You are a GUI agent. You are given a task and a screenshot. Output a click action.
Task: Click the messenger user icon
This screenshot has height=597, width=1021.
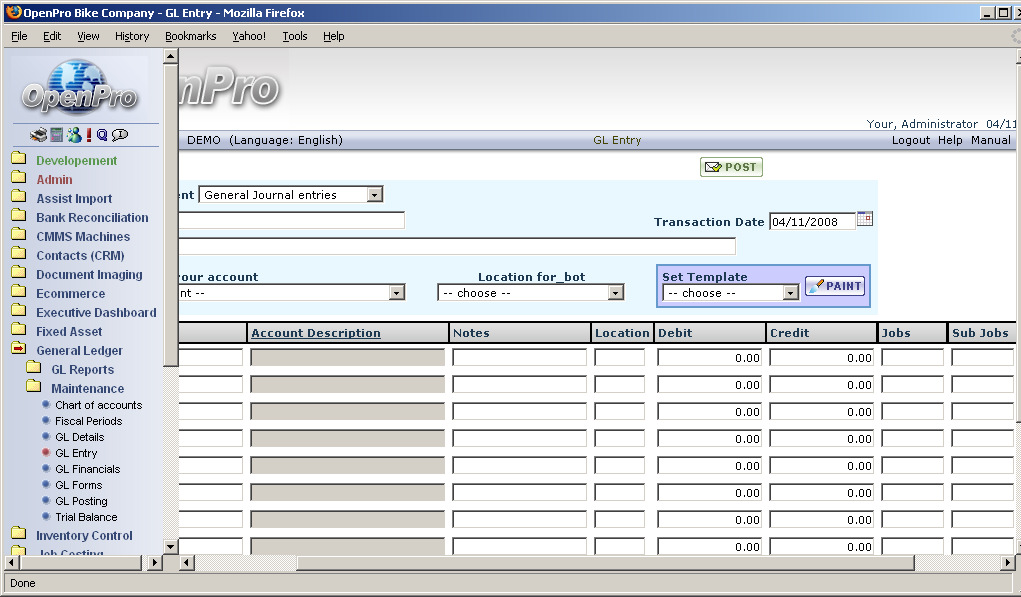pos(72,135)
